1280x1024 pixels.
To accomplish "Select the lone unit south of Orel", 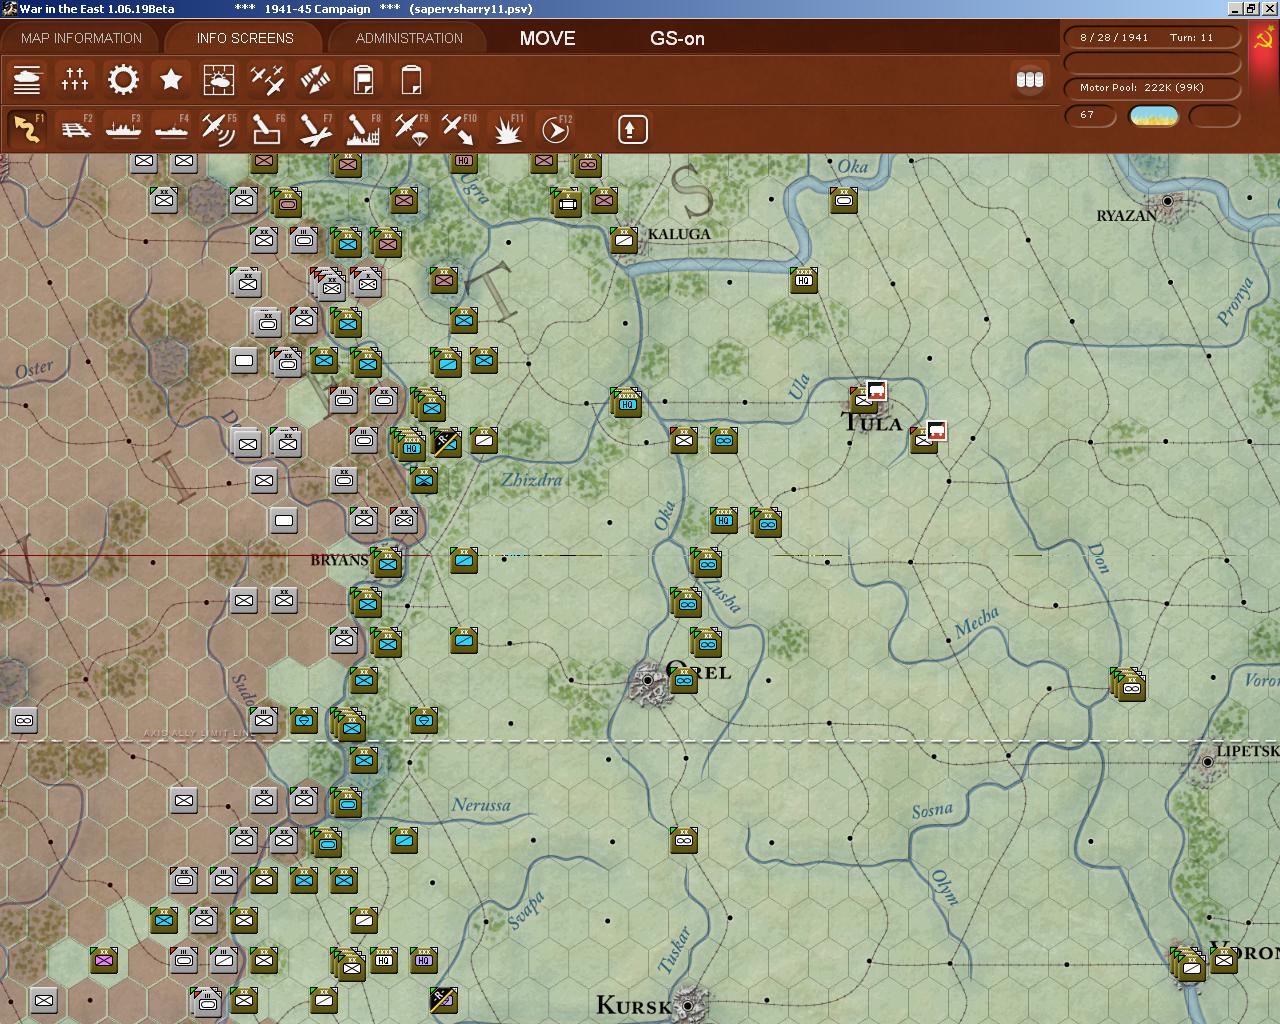I will coord(684,840).
